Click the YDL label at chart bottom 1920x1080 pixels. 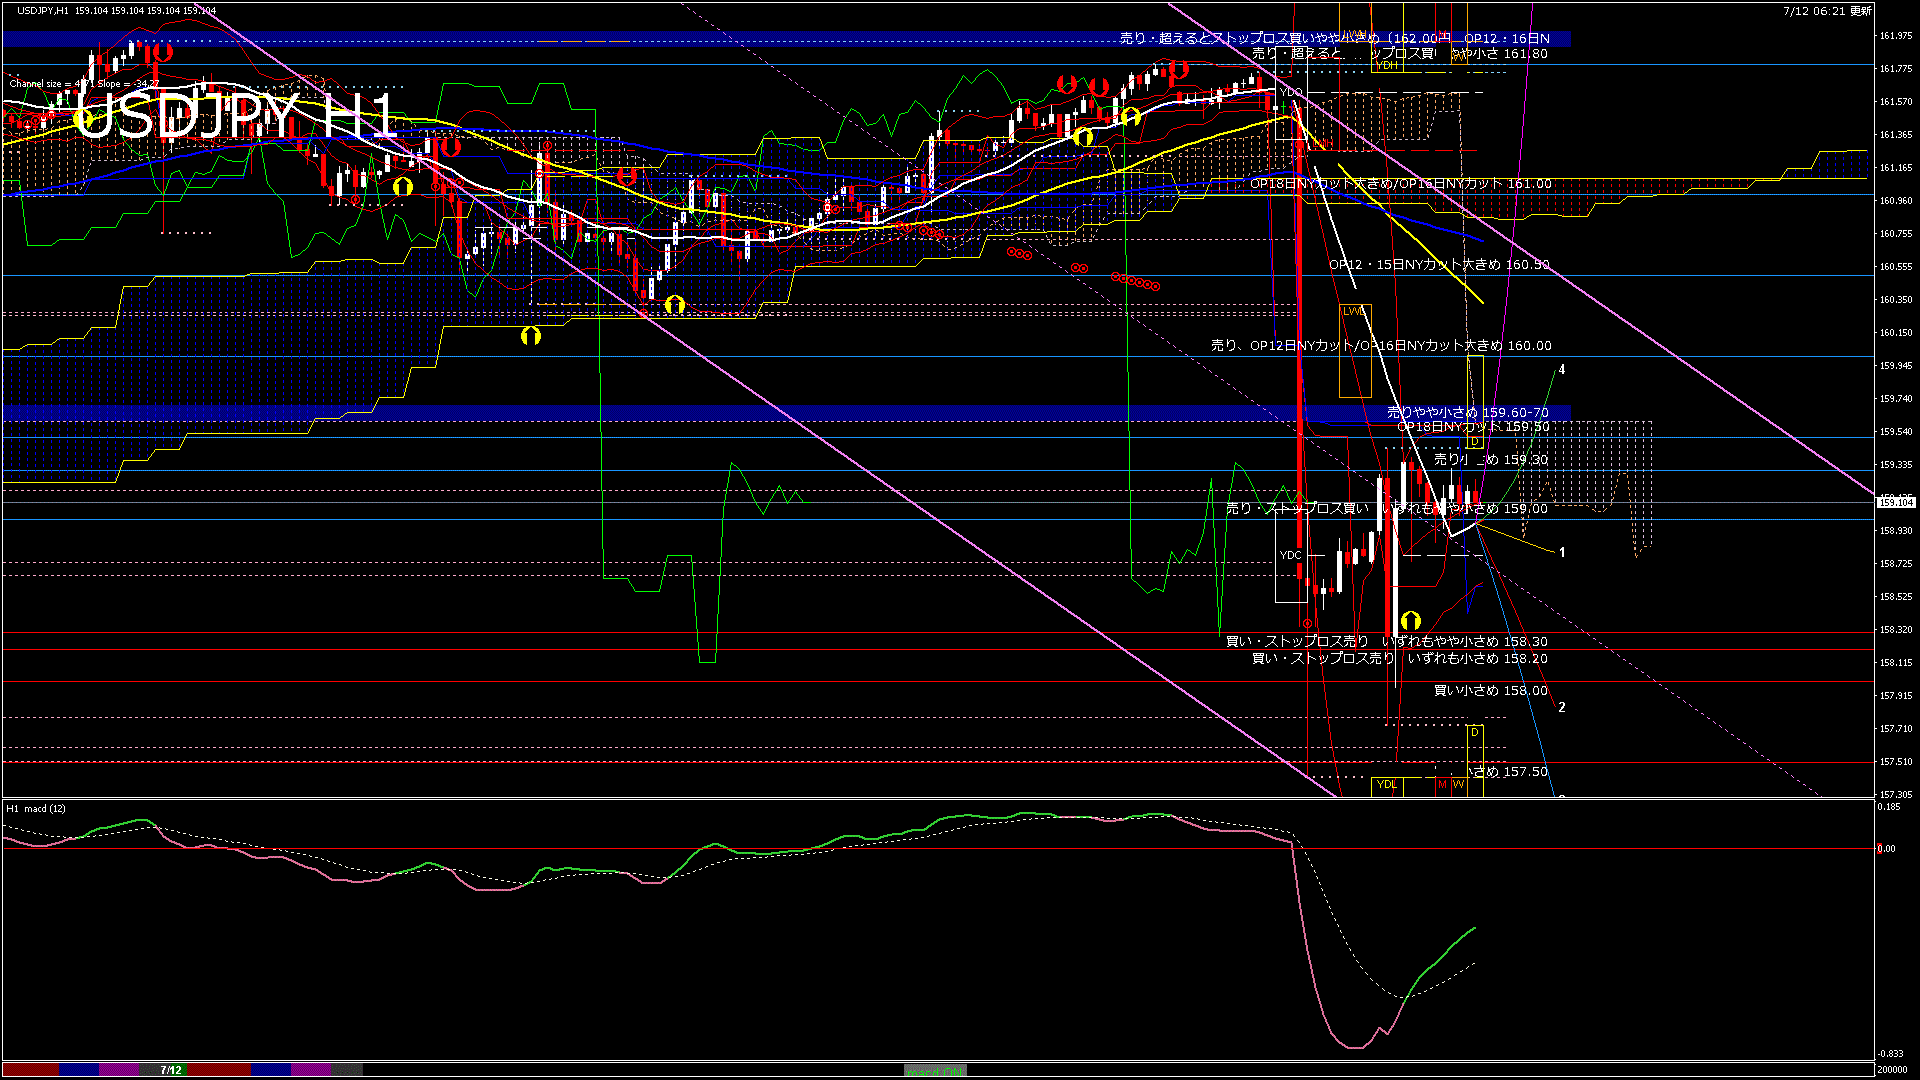pos(1387,784)
